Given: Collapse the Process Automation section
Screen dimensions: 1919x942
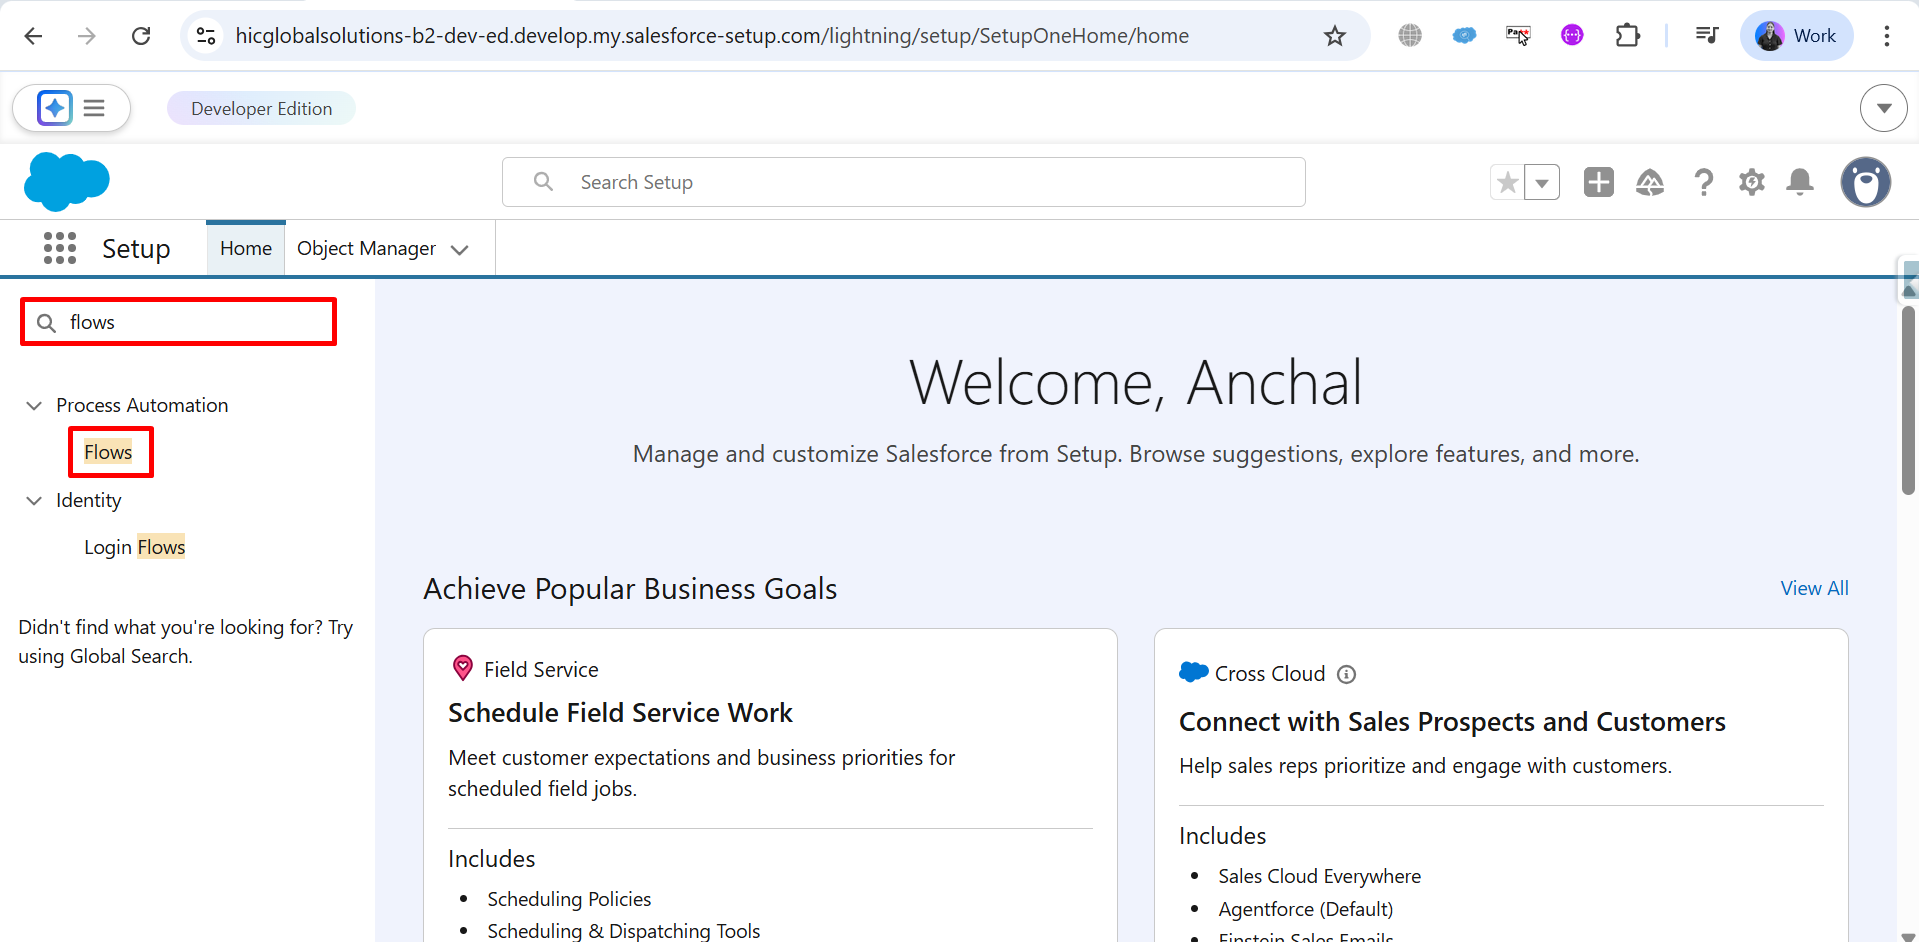Looking at the screenshot, I should click(x=34, y=405).
